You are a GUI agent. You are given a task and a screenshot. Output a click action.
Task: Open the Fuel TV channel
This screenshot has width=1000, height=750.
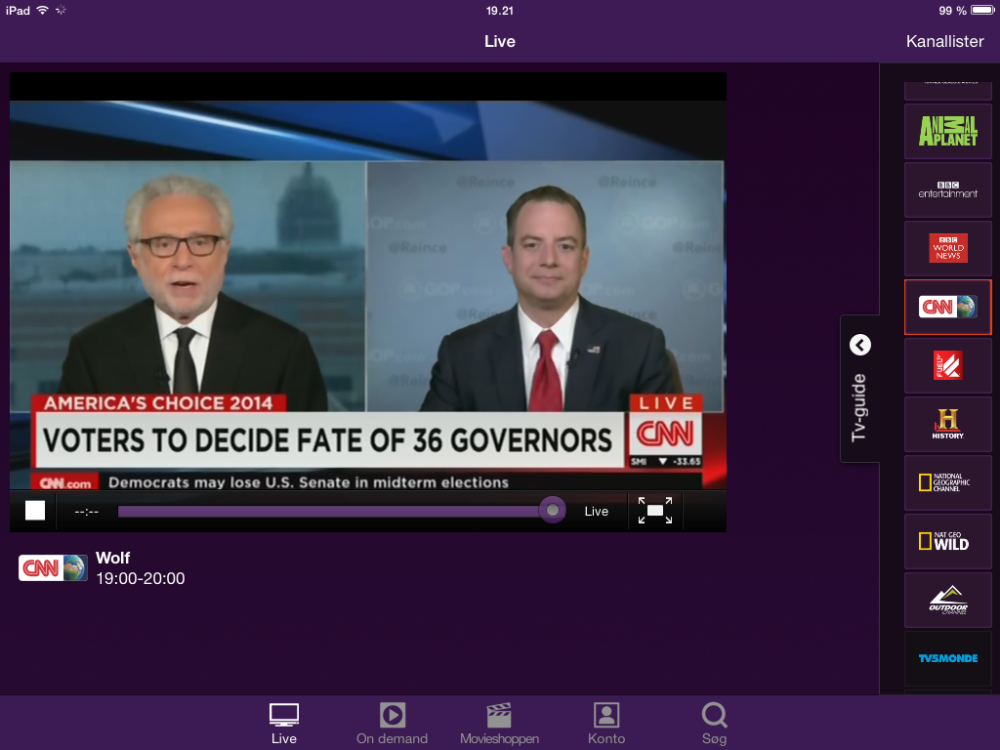(x=948, y=365)
